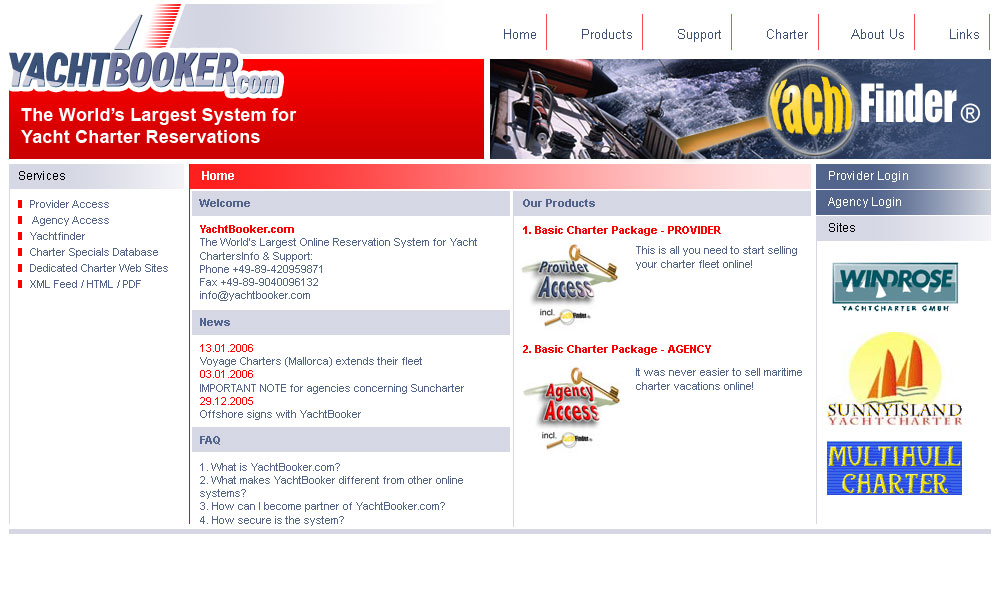Click the YachtFinder banner image
Screen dimensions: 1000x600
pos(740,108)
